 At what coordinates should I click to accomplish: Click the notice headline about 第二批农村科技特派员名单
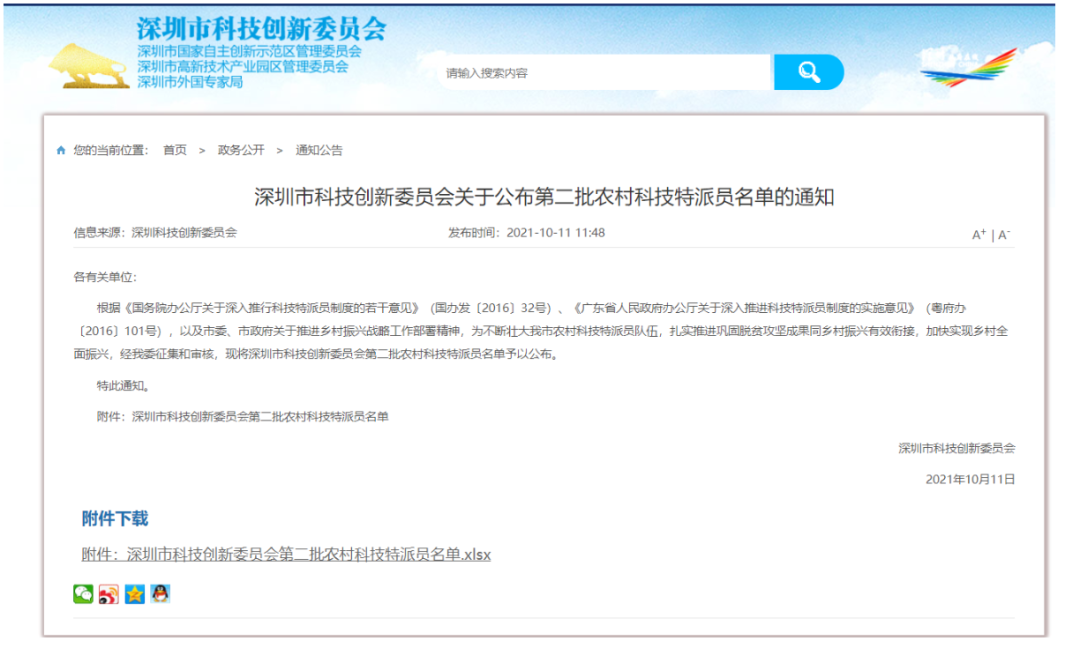[x=544, y=197]
